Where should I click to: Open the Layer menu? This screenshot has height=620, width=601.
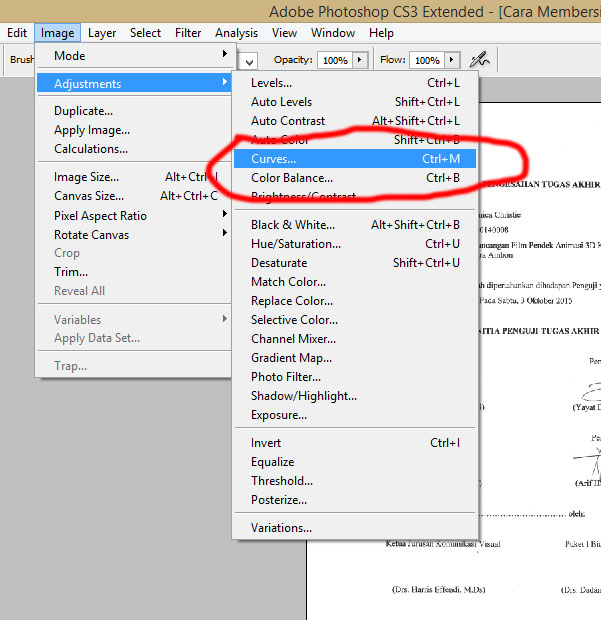(x=102, y=33)
